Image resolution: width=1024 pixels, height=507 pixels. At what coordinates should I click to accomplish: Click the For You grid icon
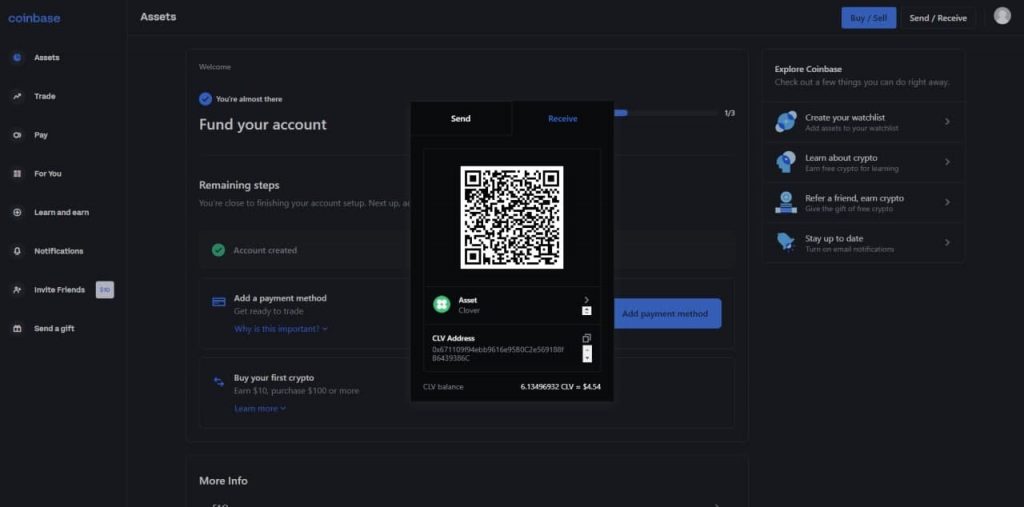click(18, 174)
